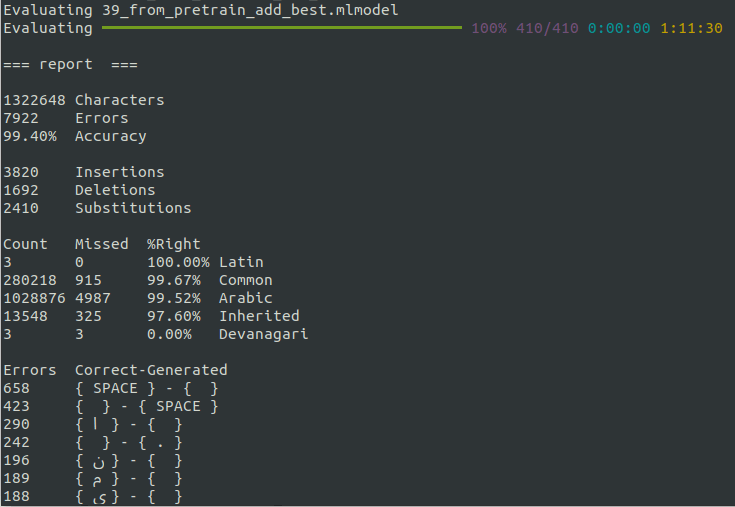
Task: Click the 3820 Insertions line
Action: 84,172
